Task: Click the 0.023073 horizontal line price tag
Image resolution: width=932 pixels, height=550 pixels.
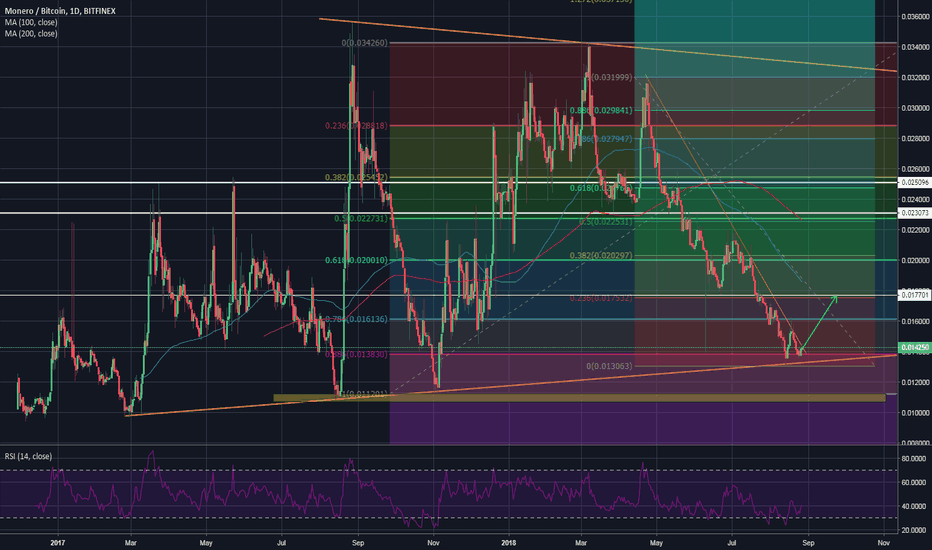Action: [915, 212]
